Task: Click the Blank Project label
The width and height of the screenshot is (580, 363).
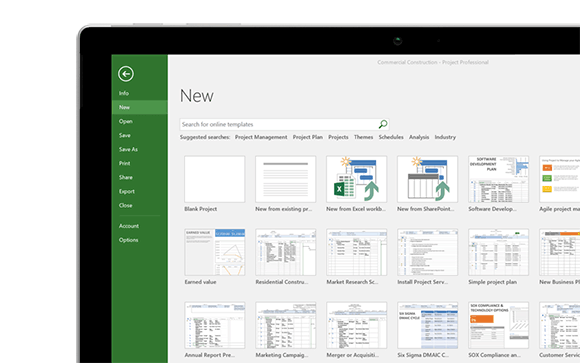Action: [x=200, y=209]
